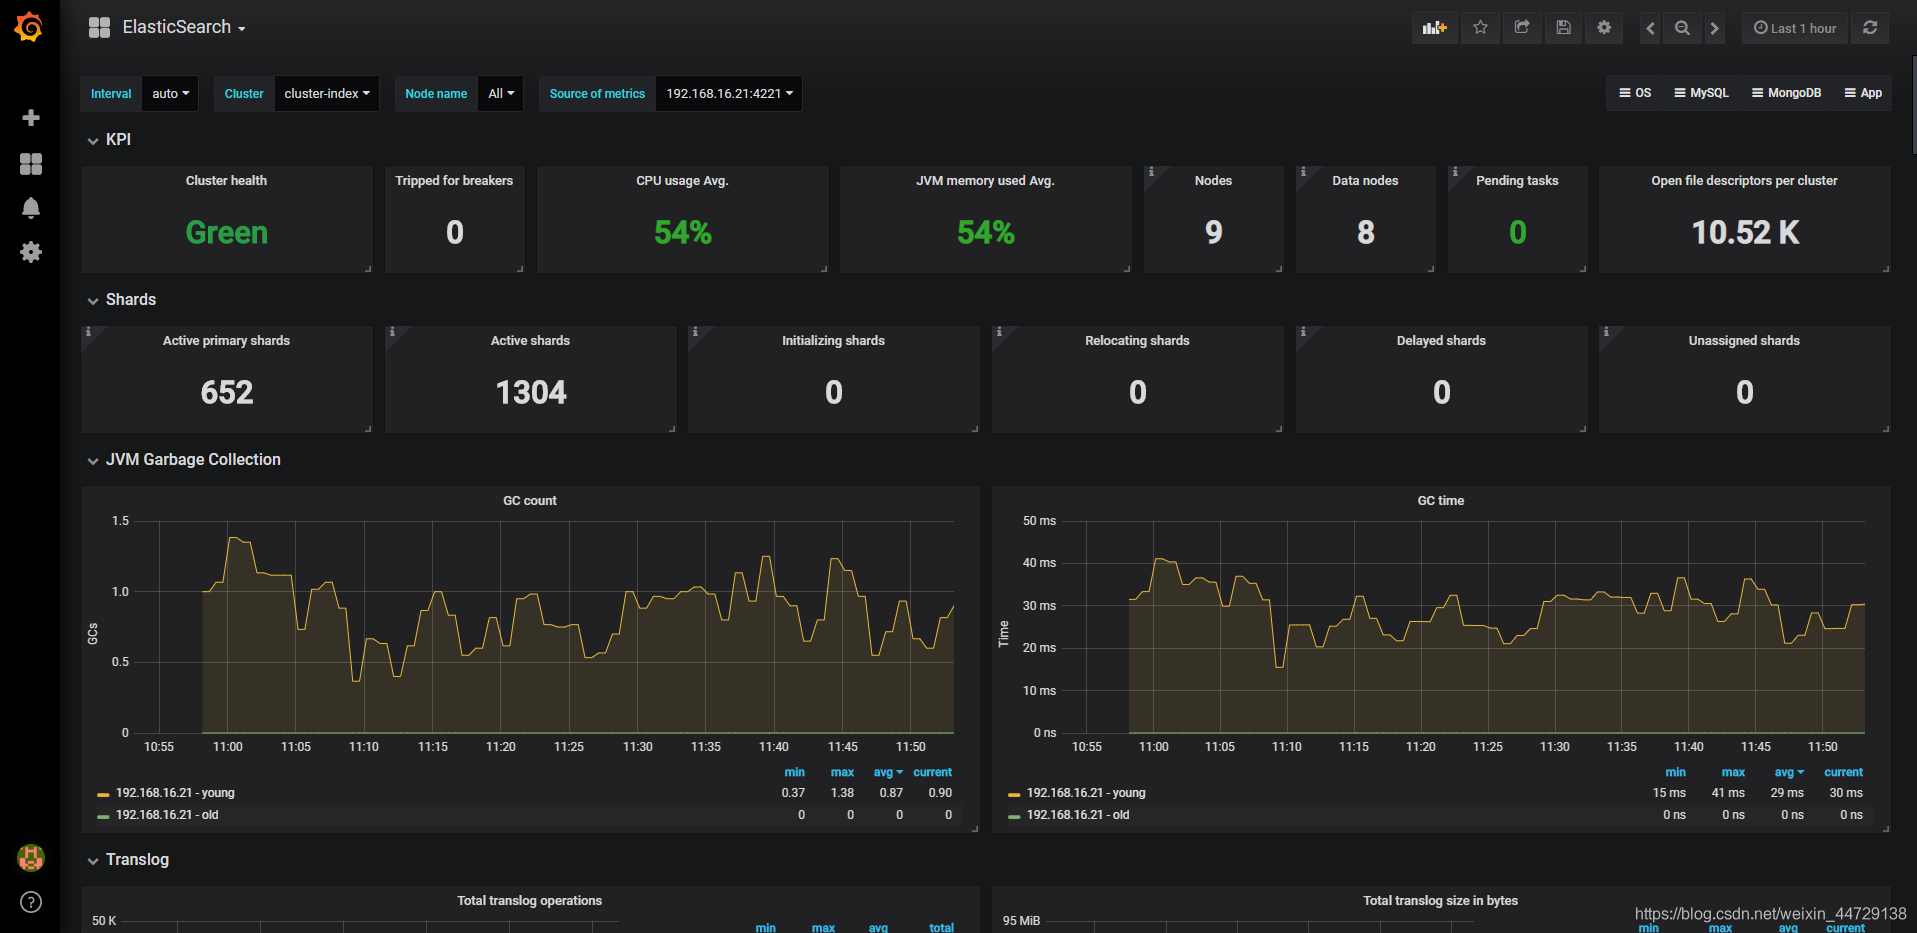
Task: Collapse the JVM Garbage Collection row
Action: (183, 460)
